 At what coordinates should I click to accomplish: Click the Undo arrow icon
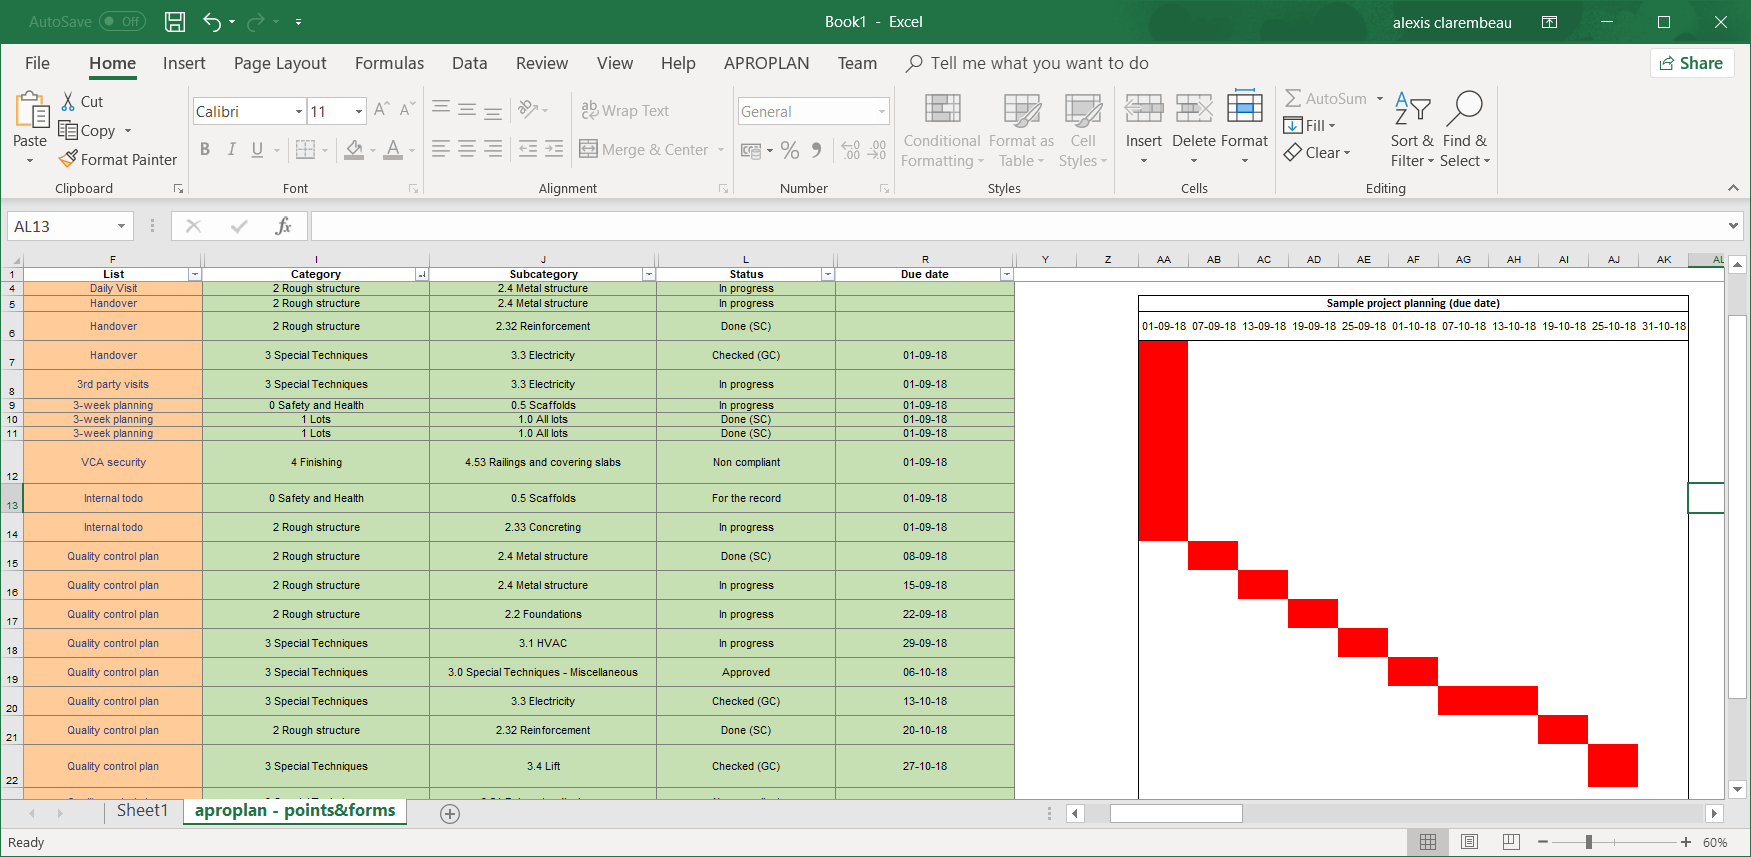tap(212, 21)
